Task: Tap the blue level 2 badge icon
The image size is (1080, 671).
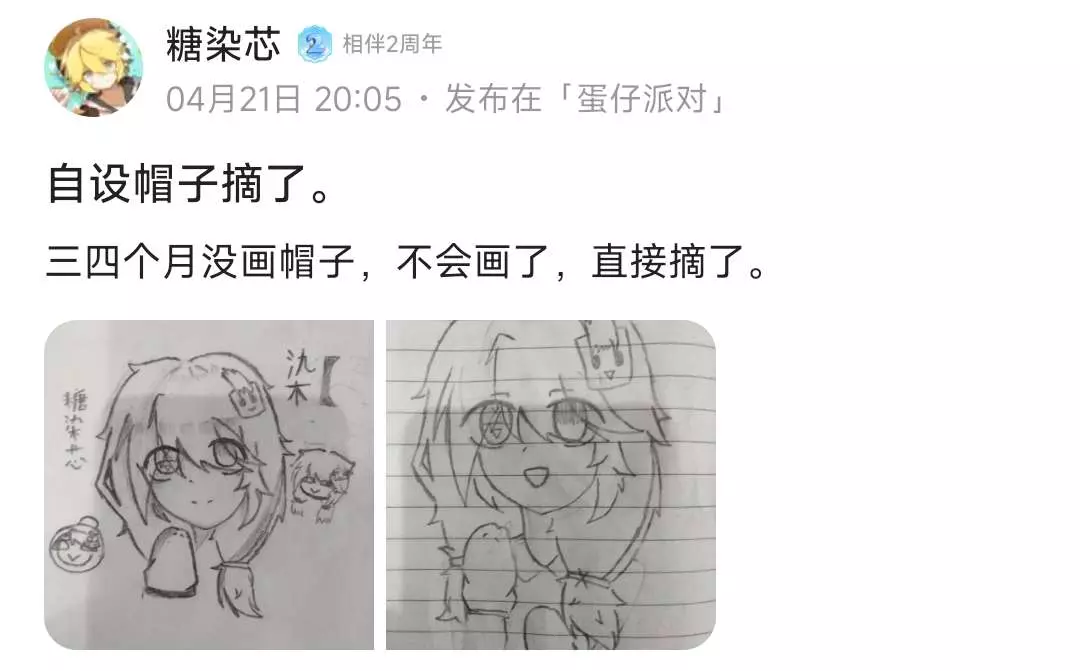Action: tap(314, 45)
